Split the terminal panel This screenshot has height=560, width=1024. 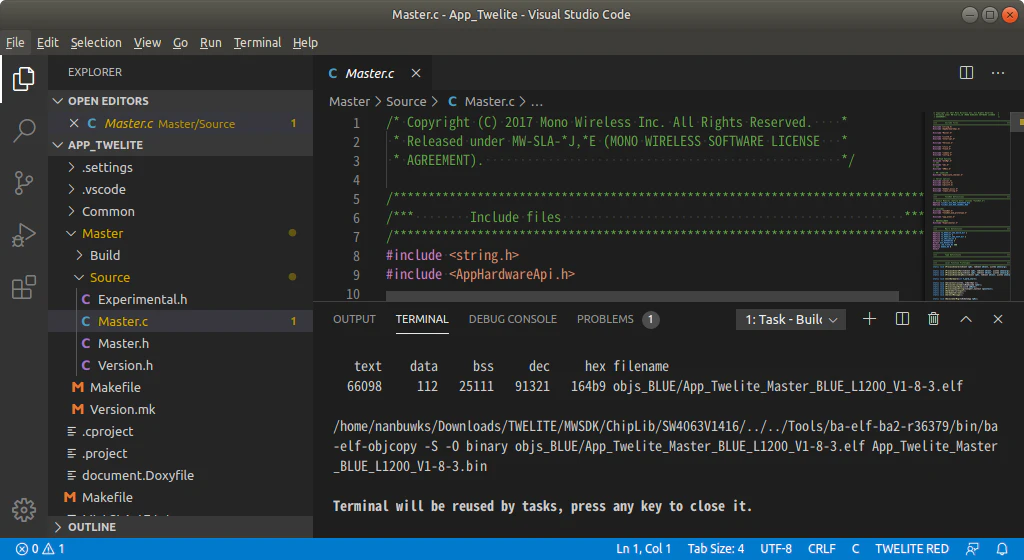[x=902, y=319]
